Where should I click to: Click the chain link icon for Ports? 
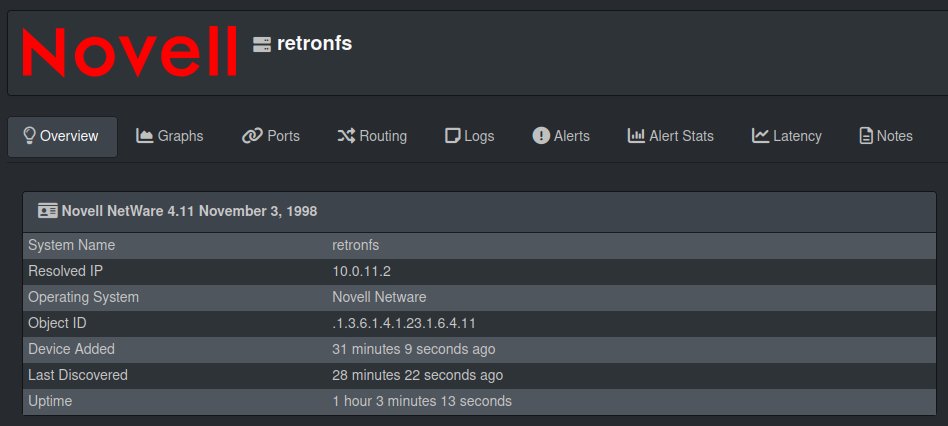[252, 136]
